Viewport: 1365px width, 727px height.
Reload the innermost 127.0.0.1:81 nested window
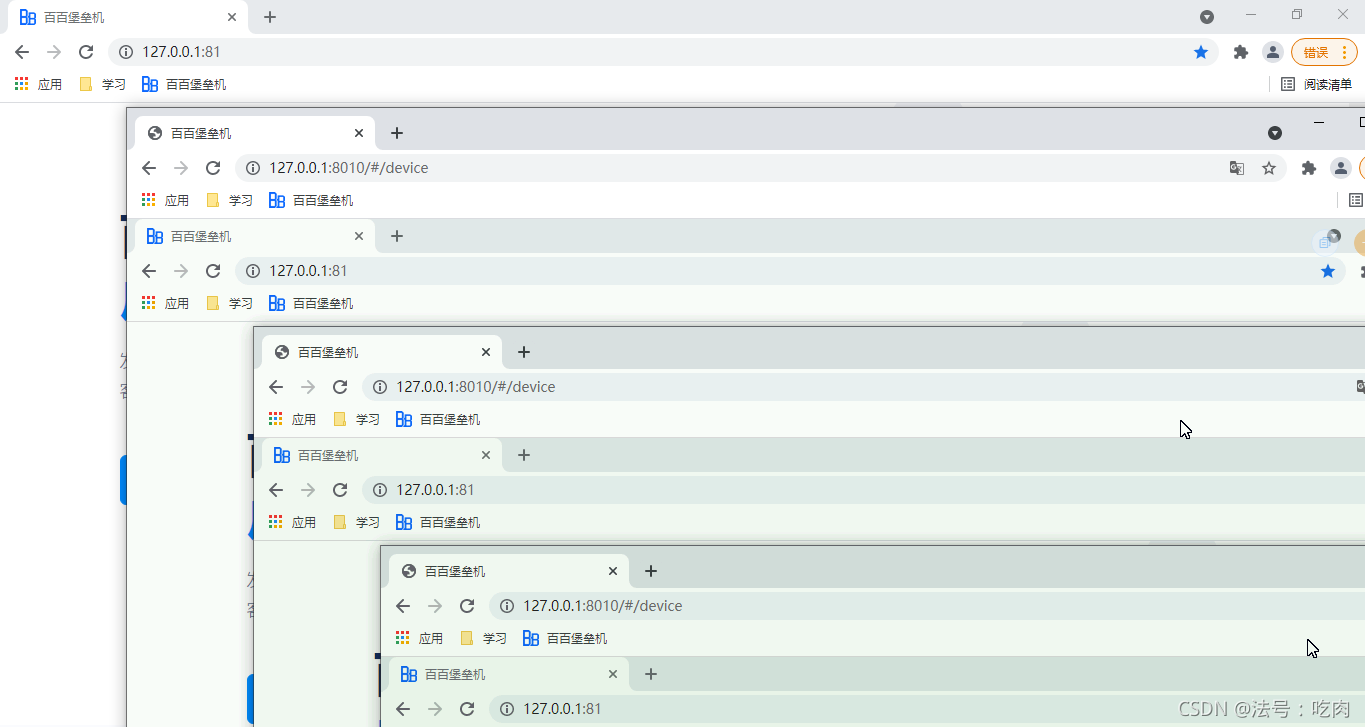click(467, 709)
